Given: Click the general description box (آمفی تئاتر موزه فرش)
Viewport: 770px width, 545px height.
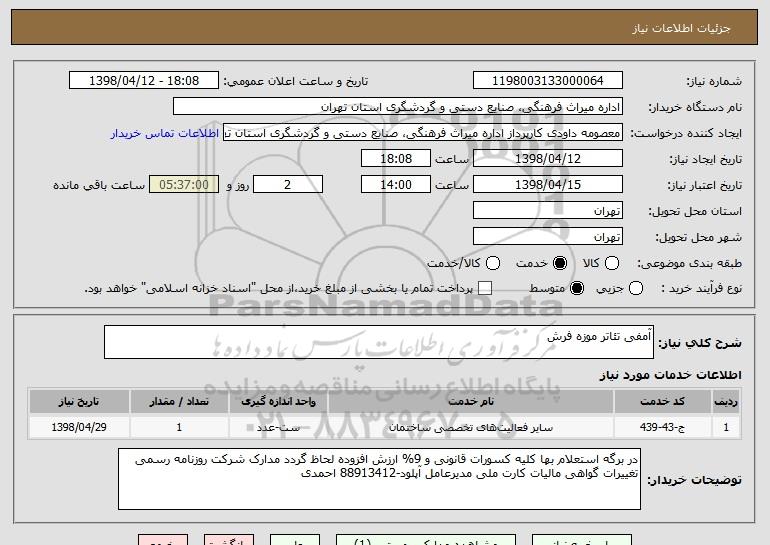Looking at the screenshot, I should pyautogui.click(x=379, y=342).
